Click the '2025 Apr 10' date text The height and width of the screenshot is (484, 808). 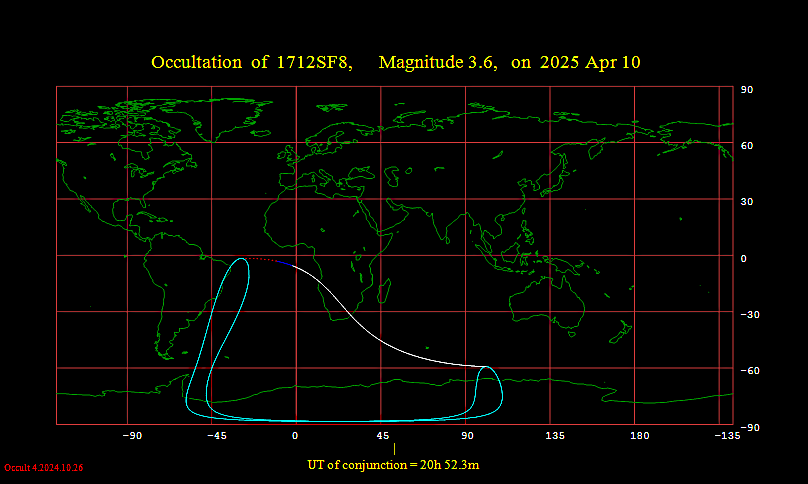(x=590, y=62)
